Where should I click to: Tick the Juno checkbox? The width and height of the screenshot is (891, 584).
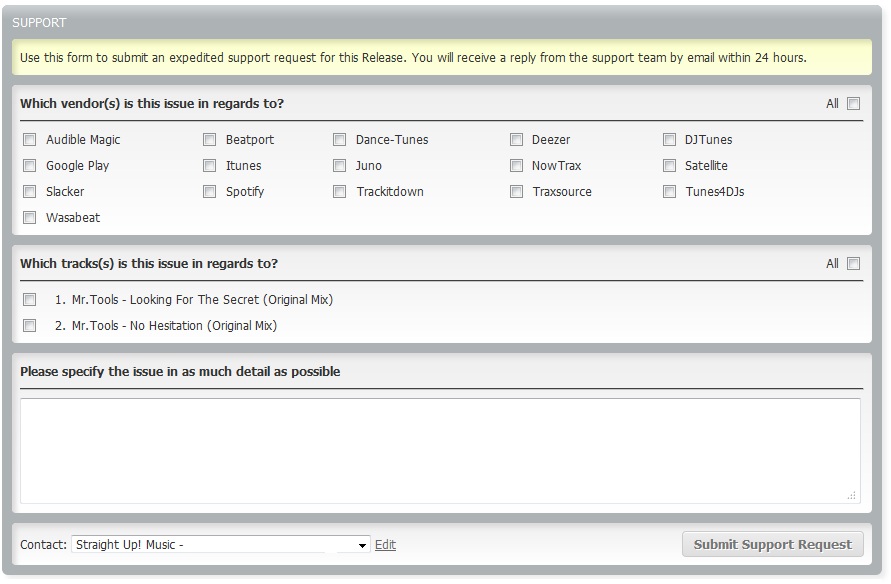coord(339,166)
